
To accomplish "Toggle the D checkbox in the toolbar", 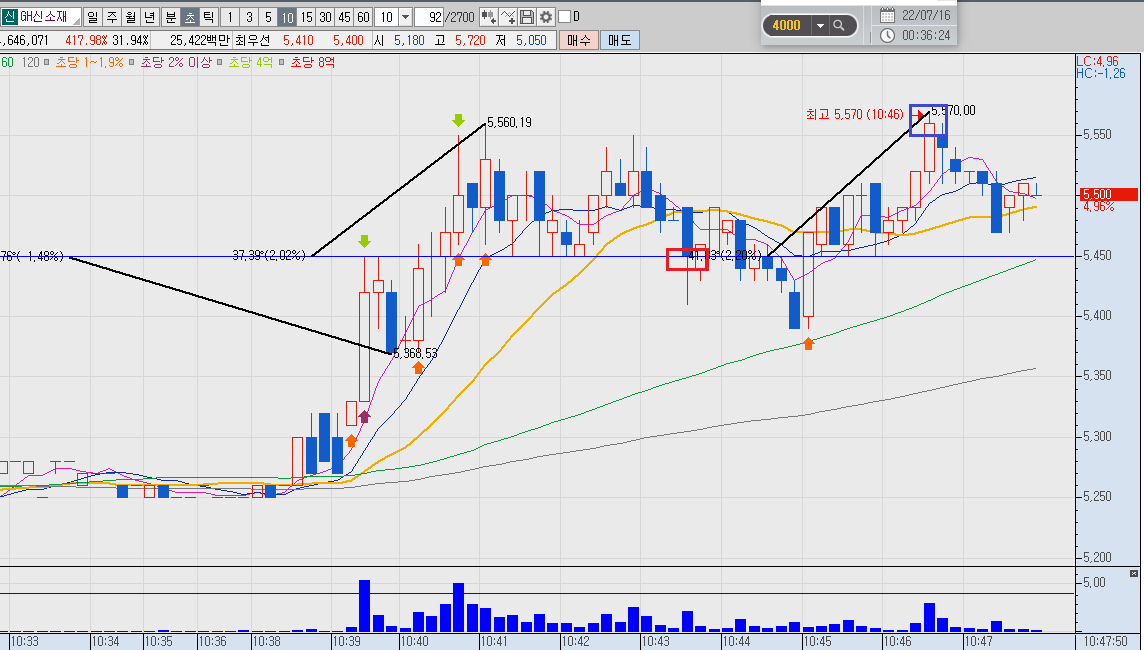I will pos(563,17).
